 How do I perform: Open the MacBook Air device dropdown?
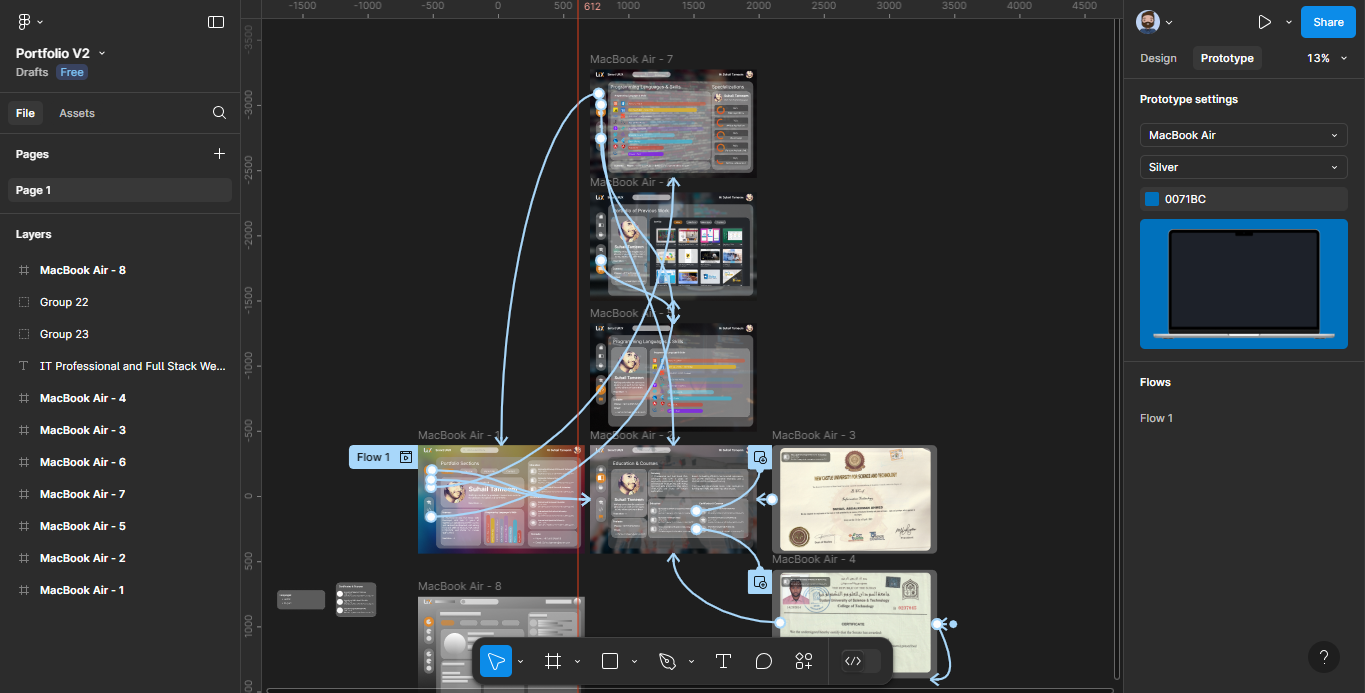point(1243,135)
